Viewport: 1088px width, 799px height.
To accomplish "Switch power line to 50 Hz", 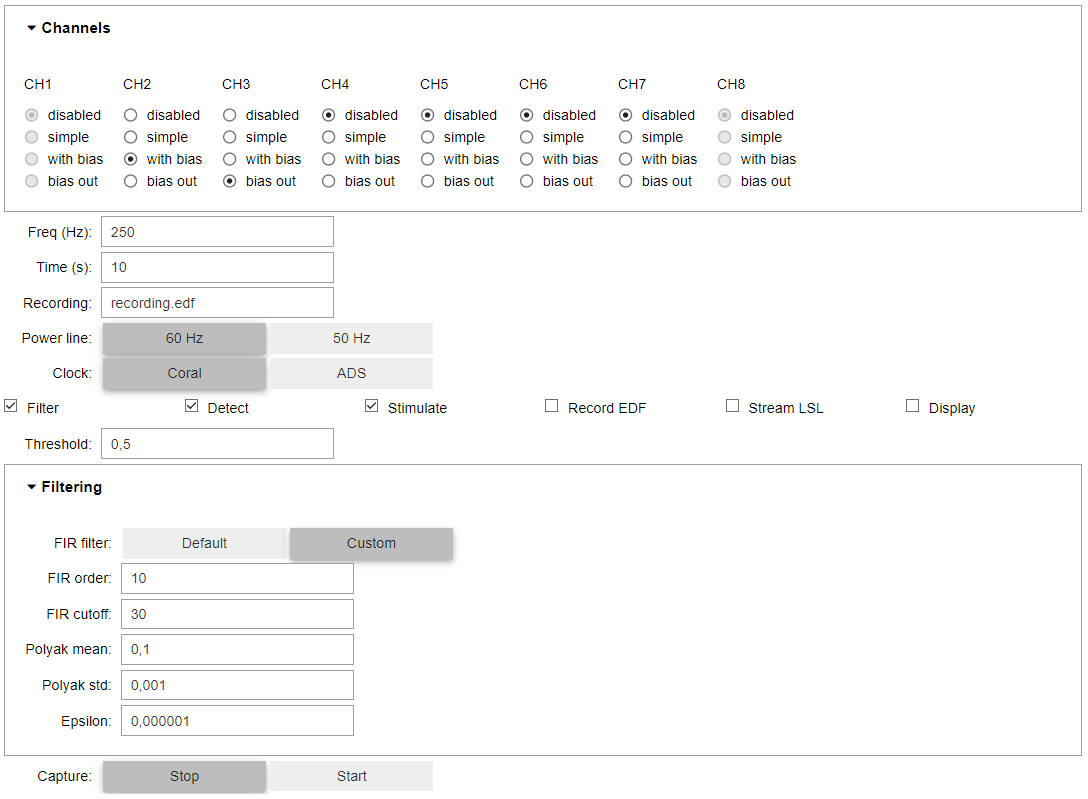I will point(350,338).
